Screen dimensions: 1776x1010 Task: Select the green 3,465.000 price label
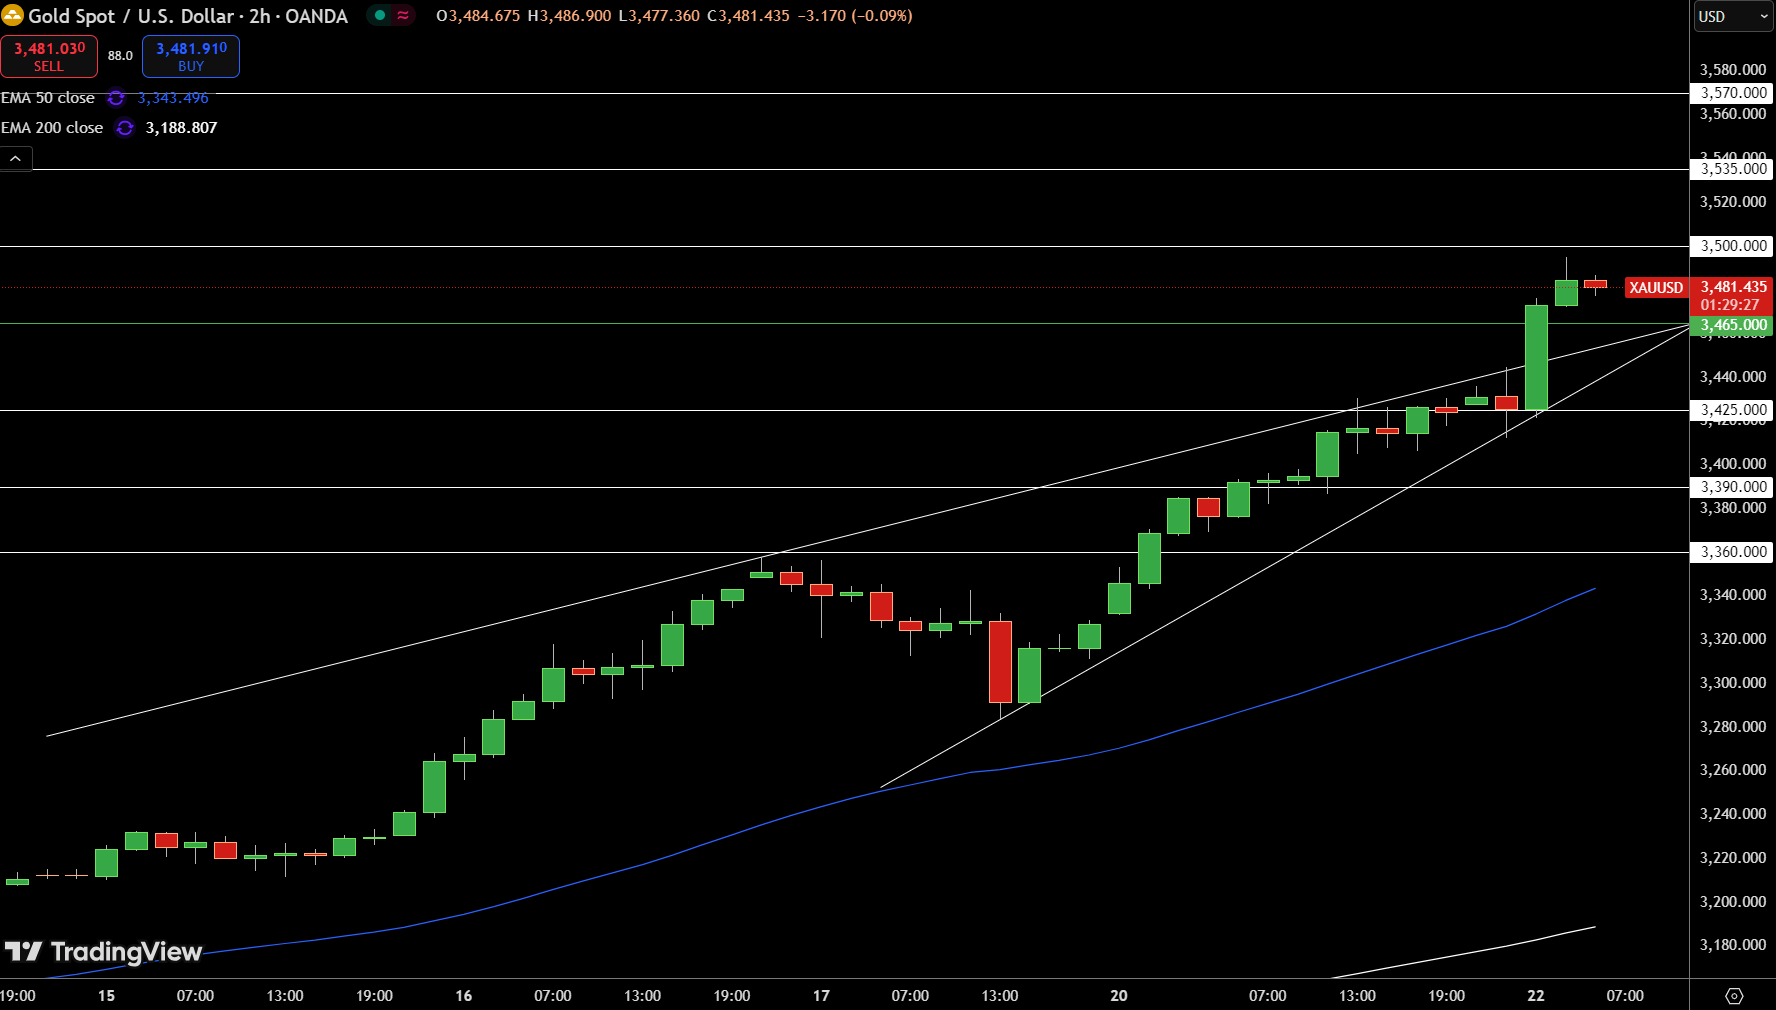pos(1731,325)
